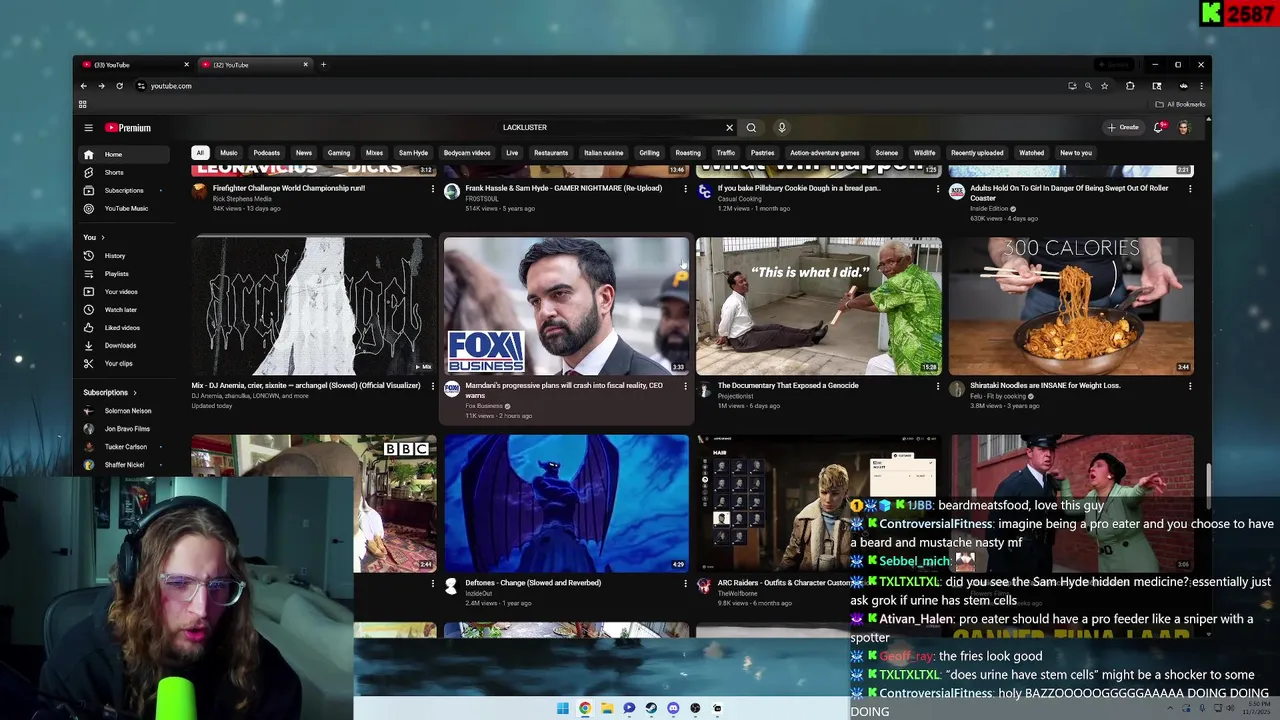The image size is (1280, 720).
Task: Click the youtube.com address bar
Action: [x=600, y=86]
